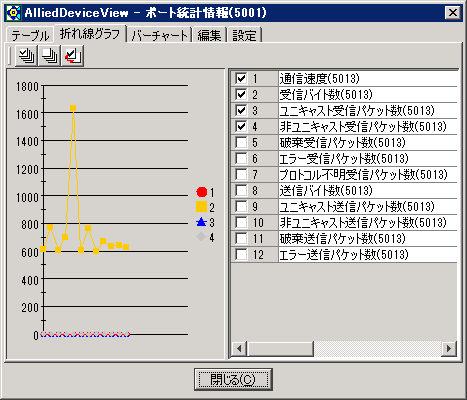Screen dimensions: 467x400
Task: Click the yellow square legend swatch for series 2
Action: 202,207
